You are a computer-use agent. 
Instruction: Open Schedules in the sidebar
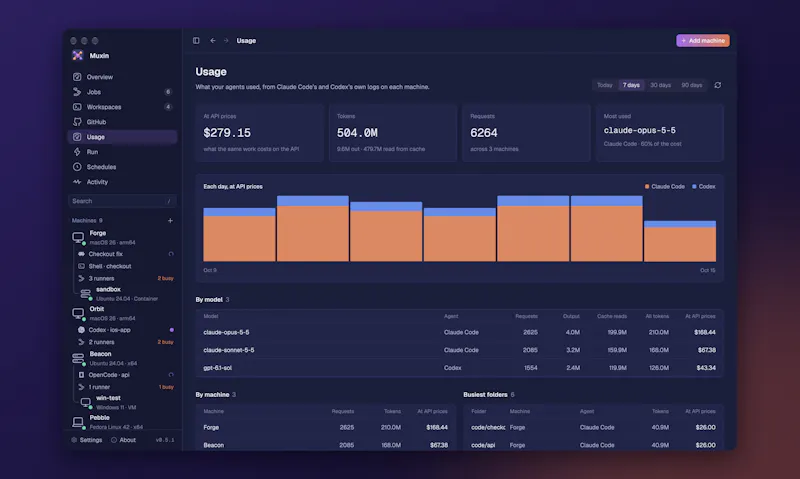(122, 167)
